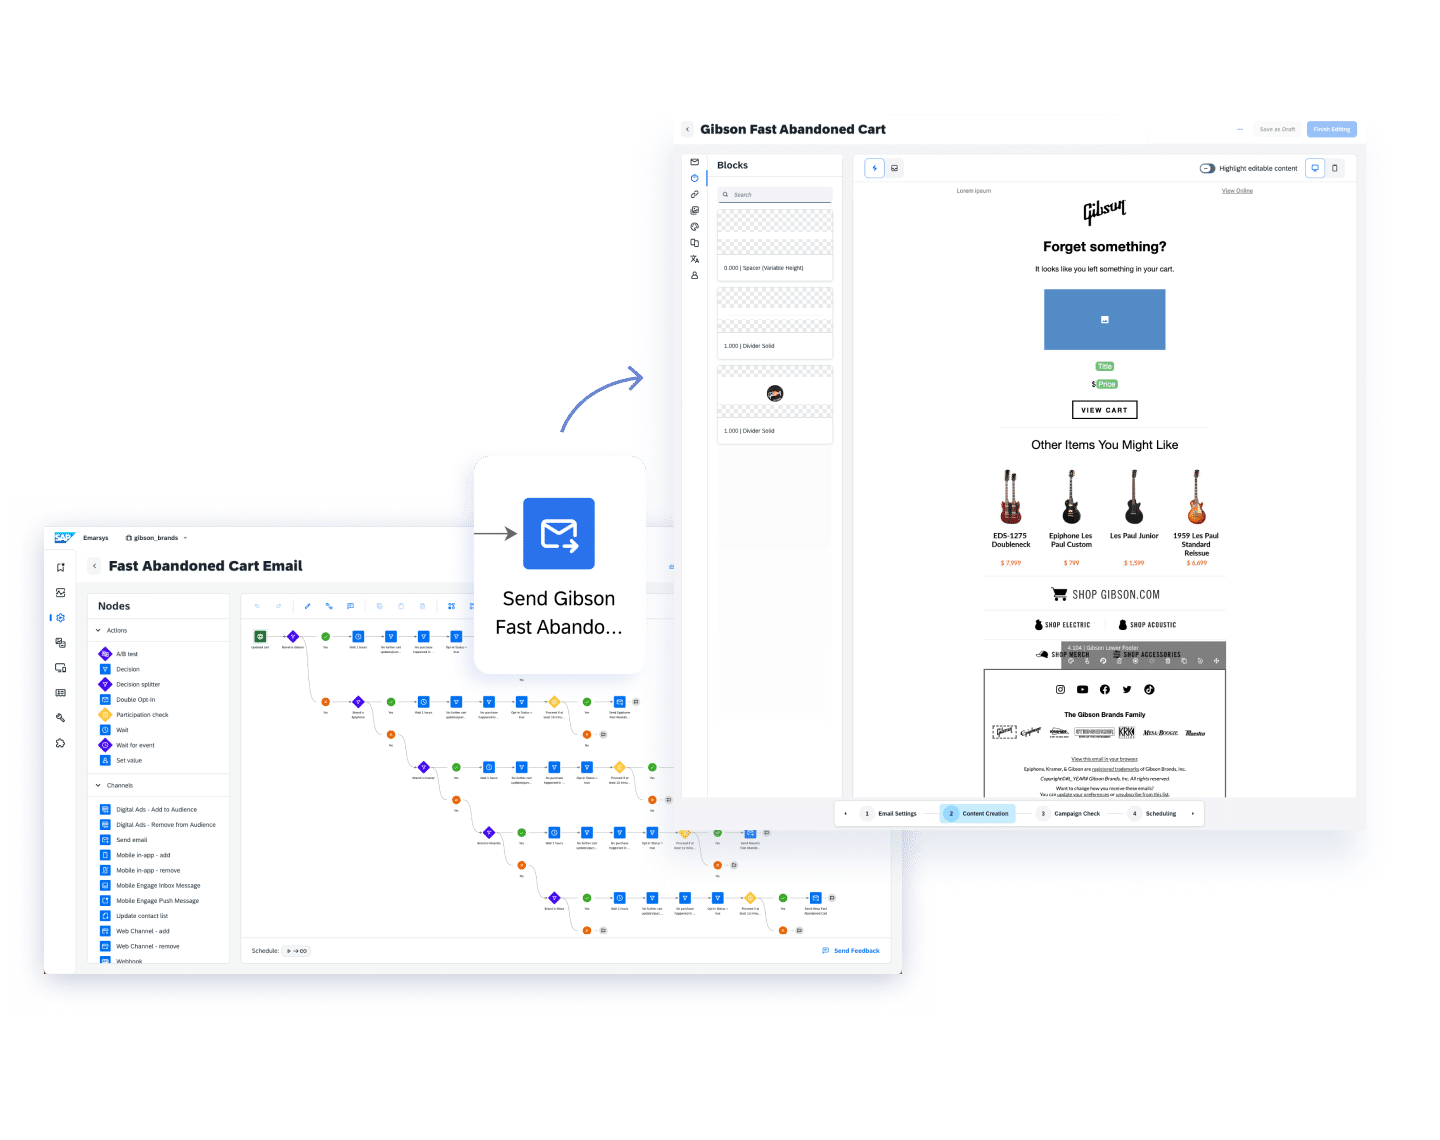Go back from Fast Abandoned Cart Email
Screen dimensions: 1440x1140
[x=95, y=566]
